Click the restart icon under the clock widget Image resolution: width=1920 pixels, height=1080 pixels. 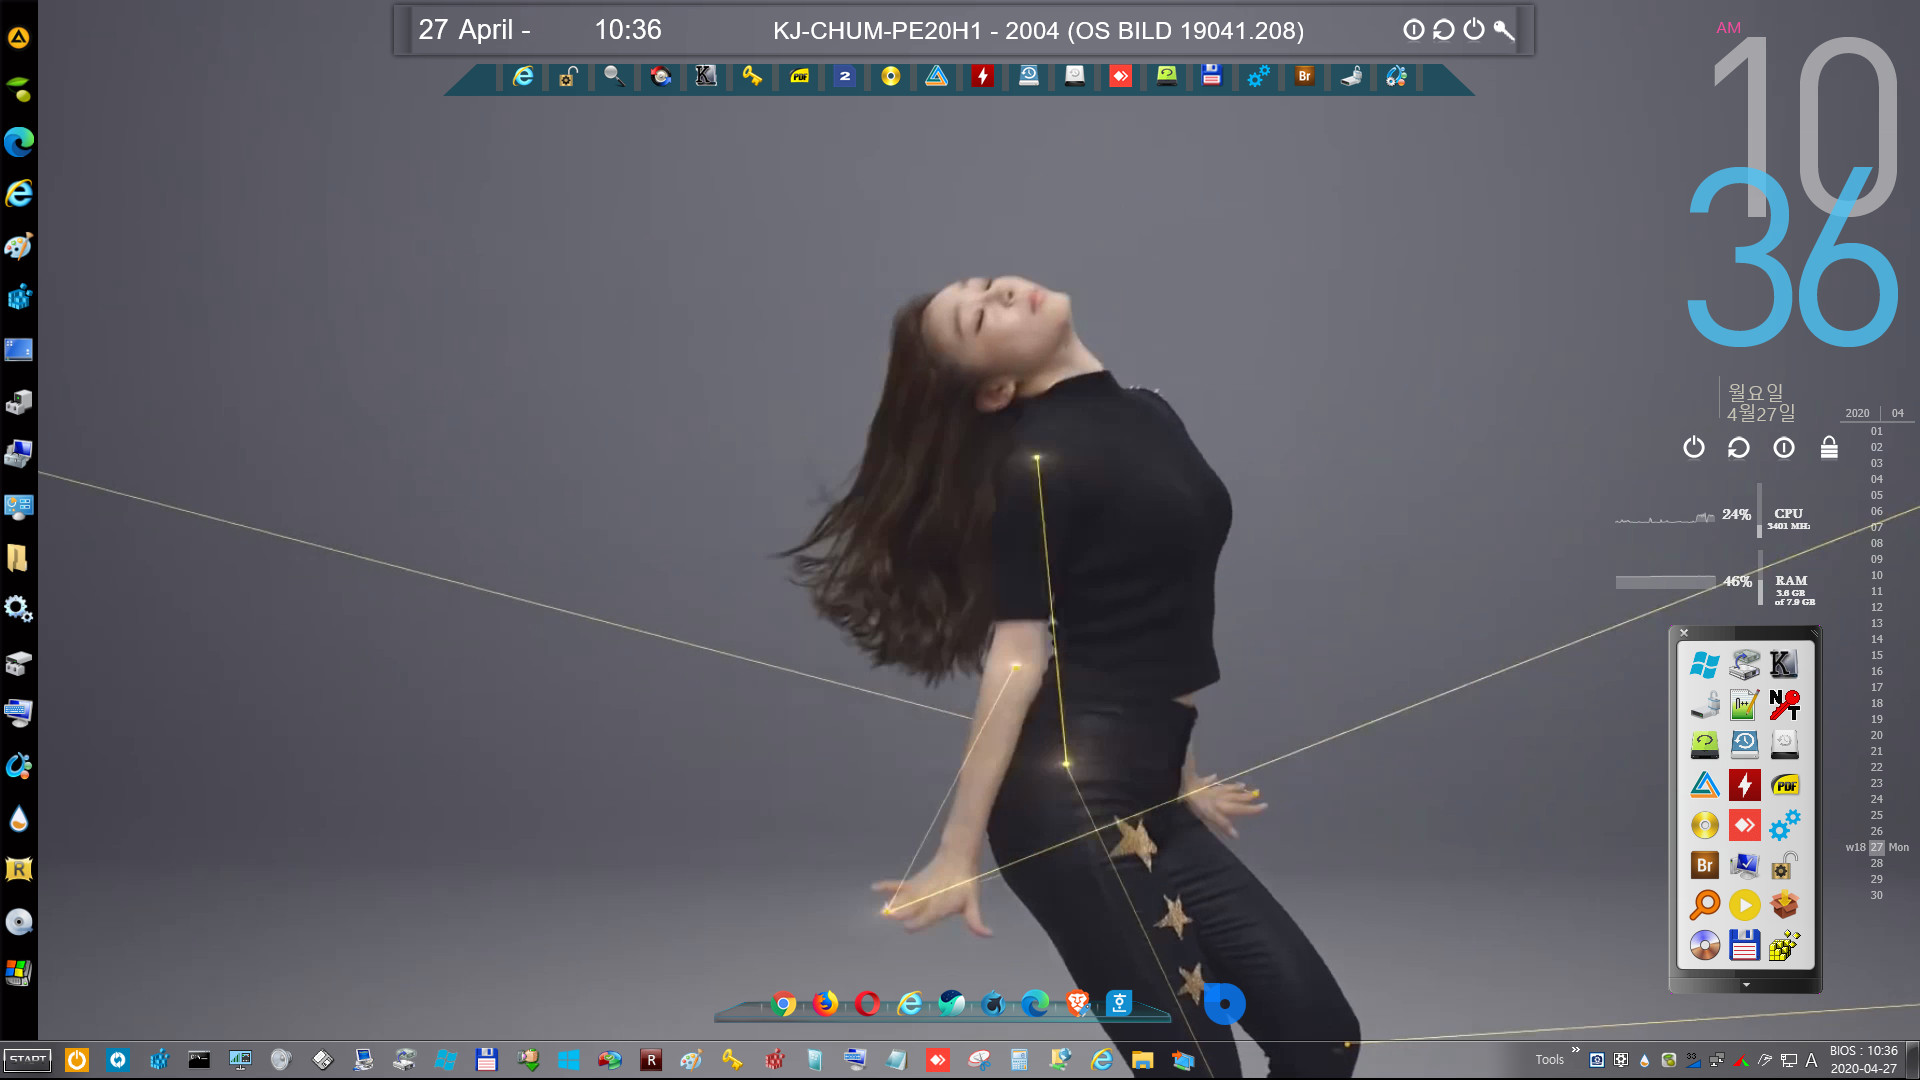(x=1738, y=447)
